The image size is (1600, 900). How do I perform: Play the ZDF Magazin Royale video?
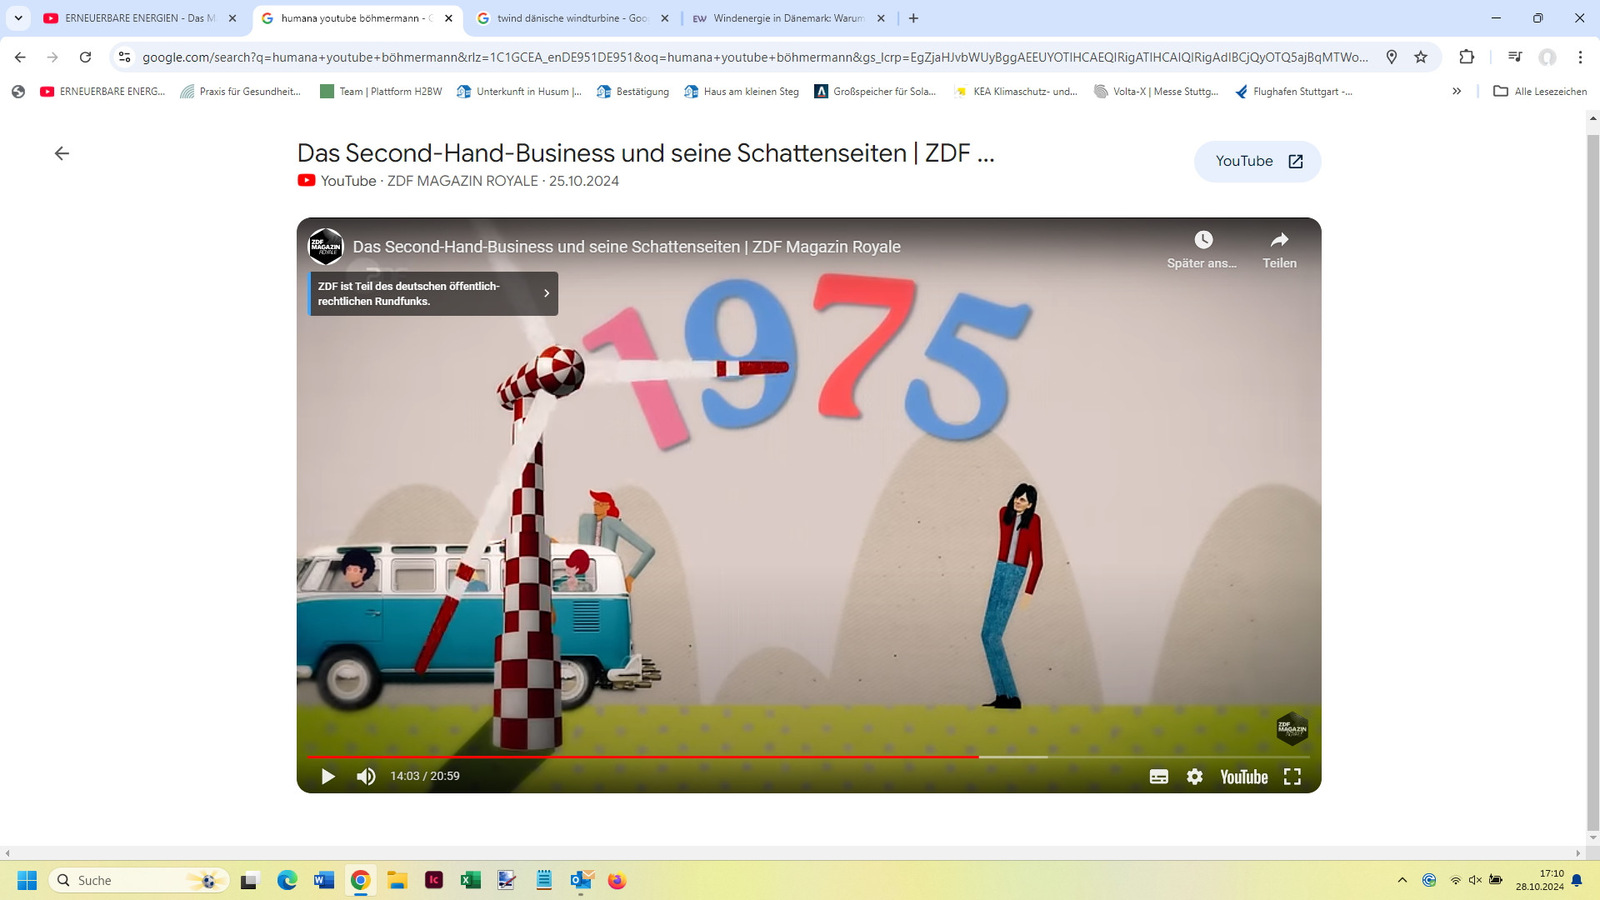(x=328, y=777)
